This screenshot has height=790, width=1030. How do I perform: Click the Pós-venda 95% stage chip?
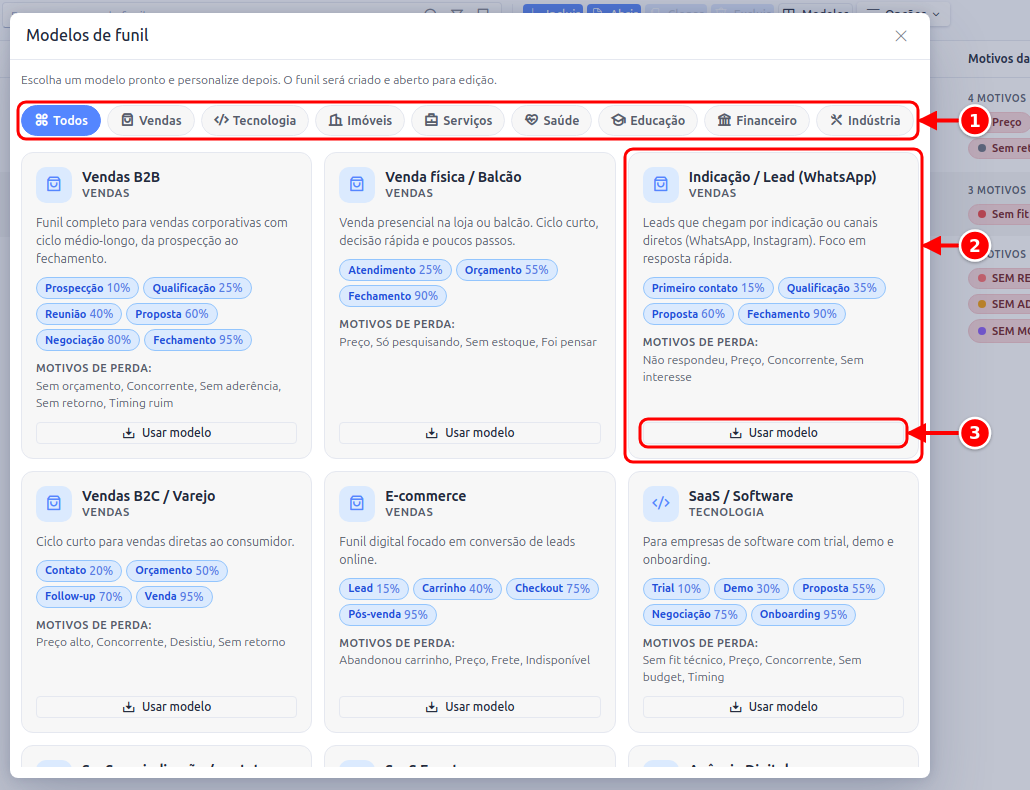pyautogui.click(x=388, y=615)
